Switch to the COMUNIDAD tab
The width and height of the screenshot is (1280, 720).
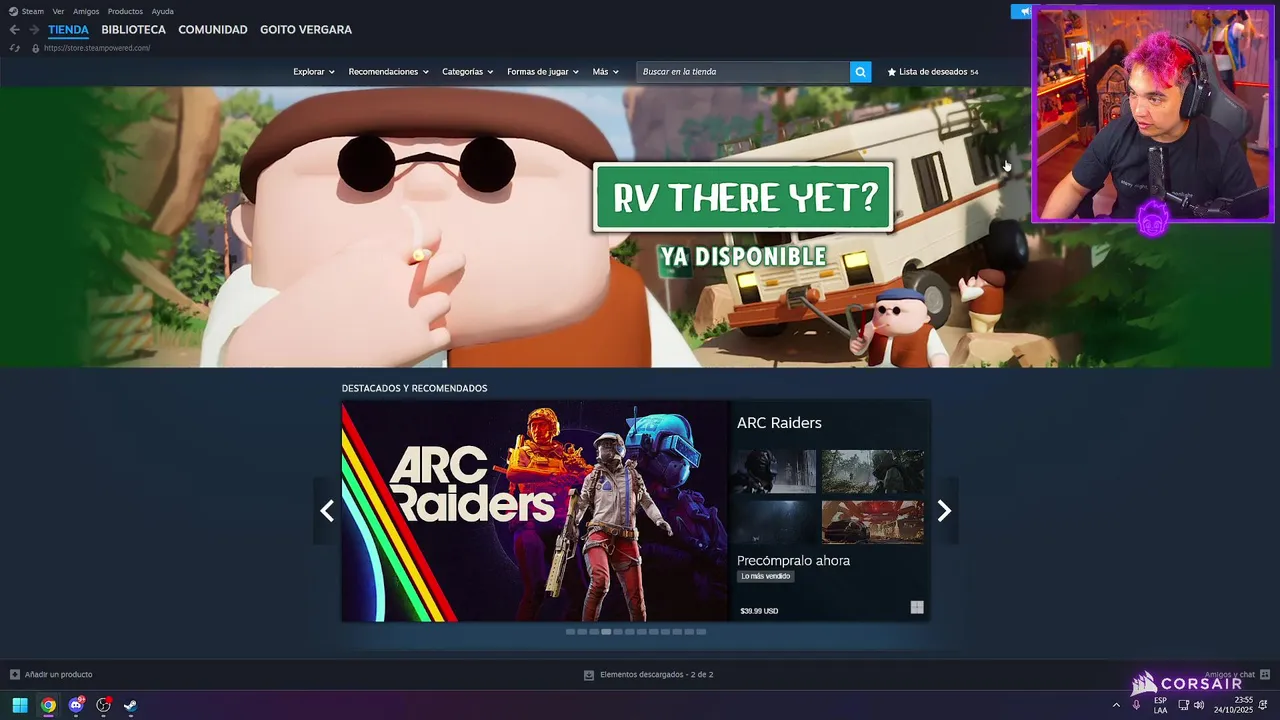click(213, 30)
